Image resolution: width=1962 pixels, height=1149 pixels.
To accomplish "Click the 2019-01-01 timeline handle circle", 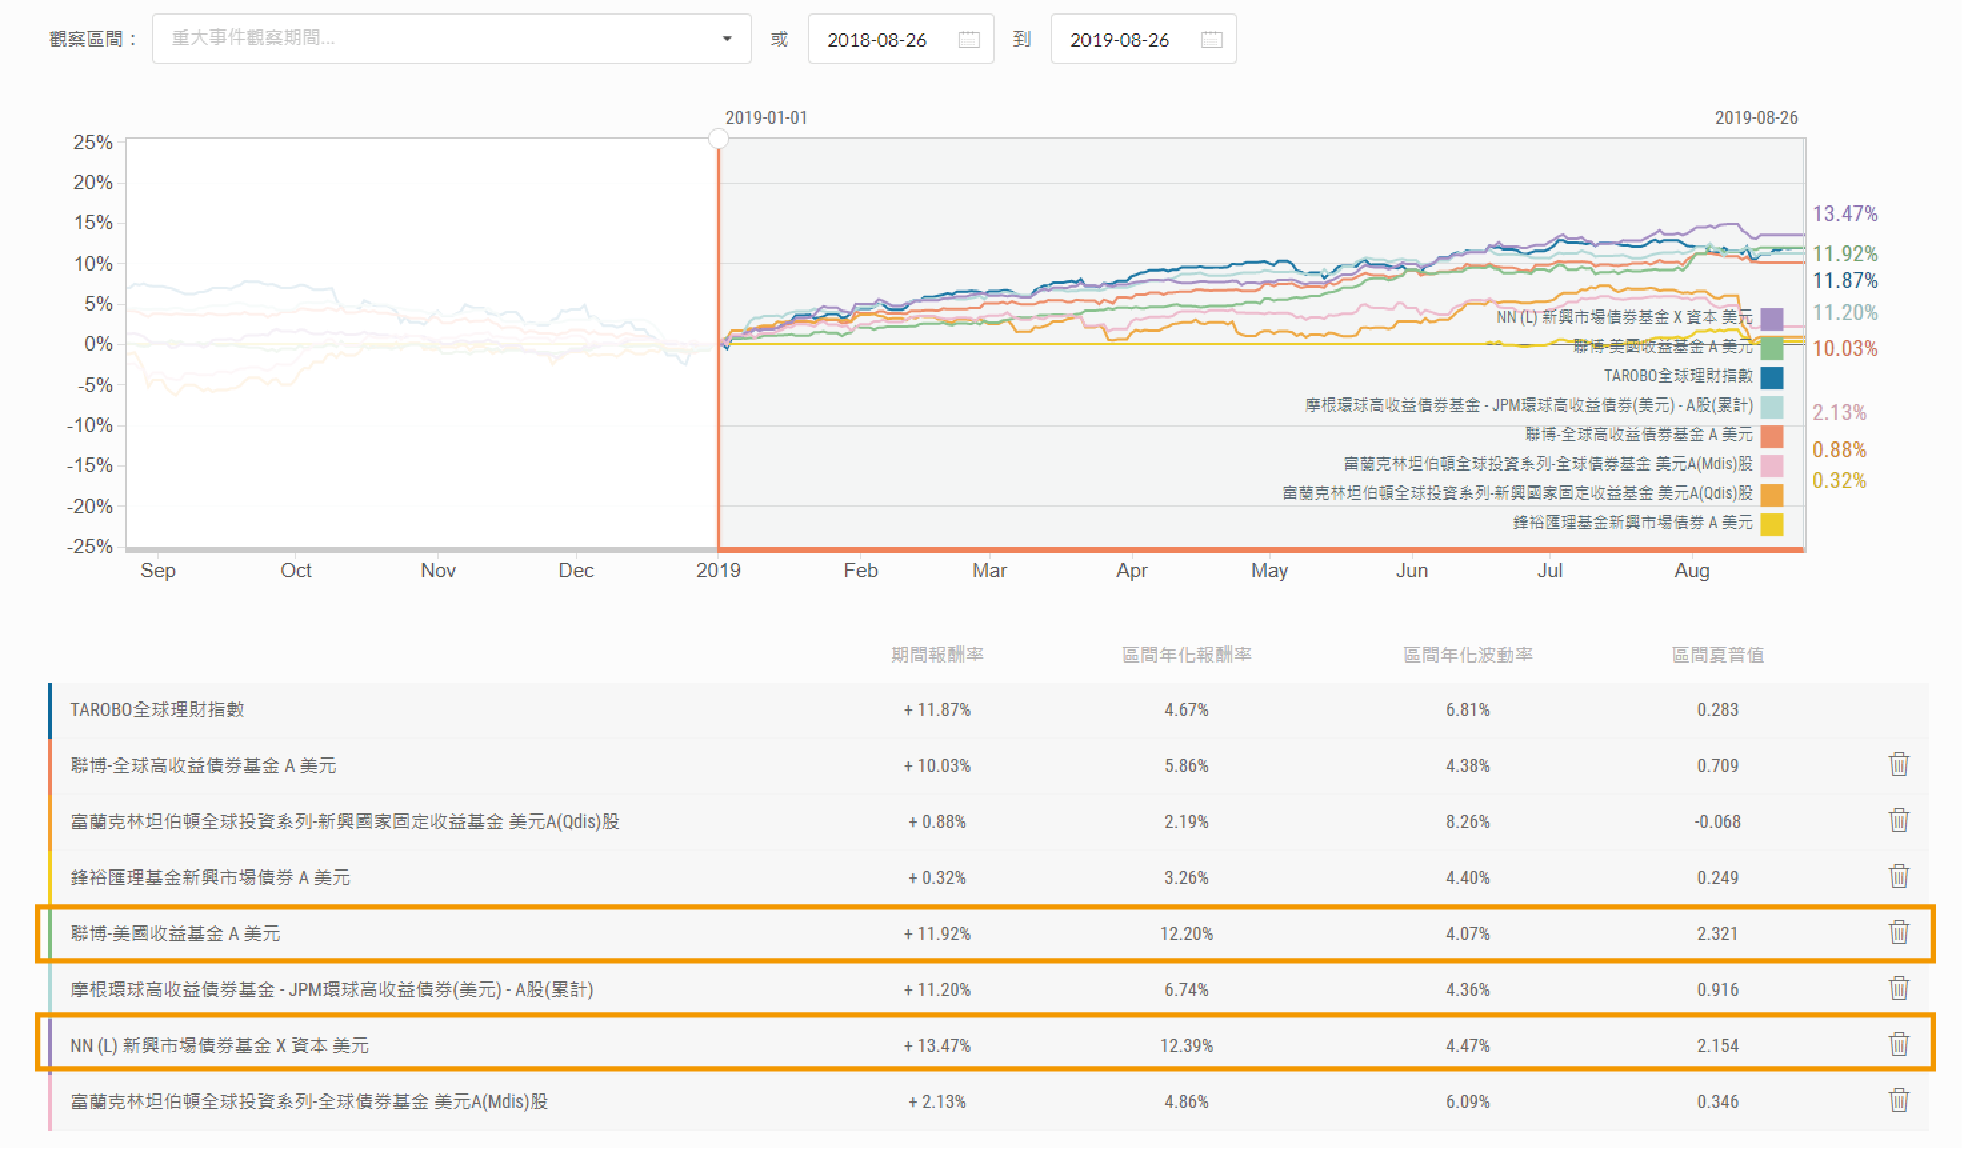I will coord(718,139).
